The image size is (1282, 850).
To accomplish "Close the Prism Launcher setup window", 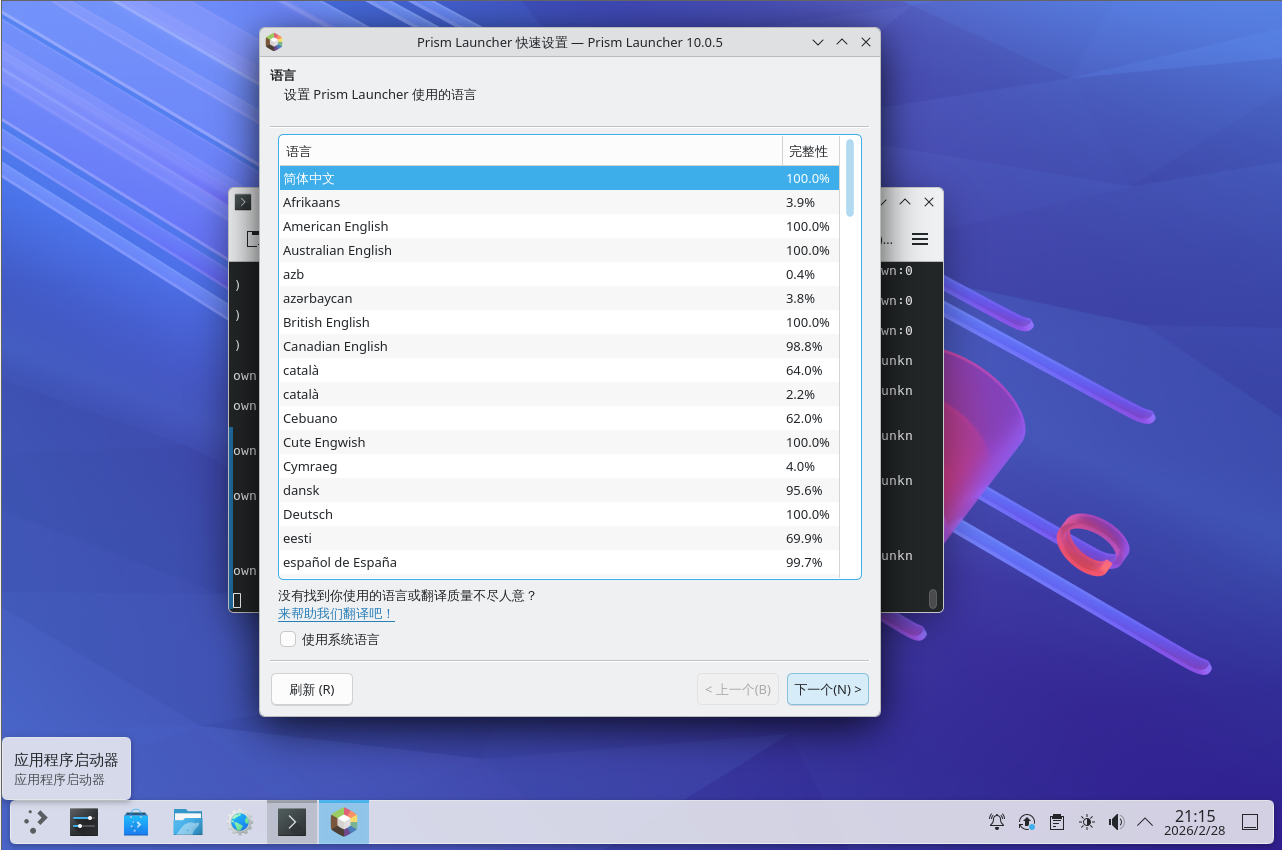I will (x=866, y=42).
